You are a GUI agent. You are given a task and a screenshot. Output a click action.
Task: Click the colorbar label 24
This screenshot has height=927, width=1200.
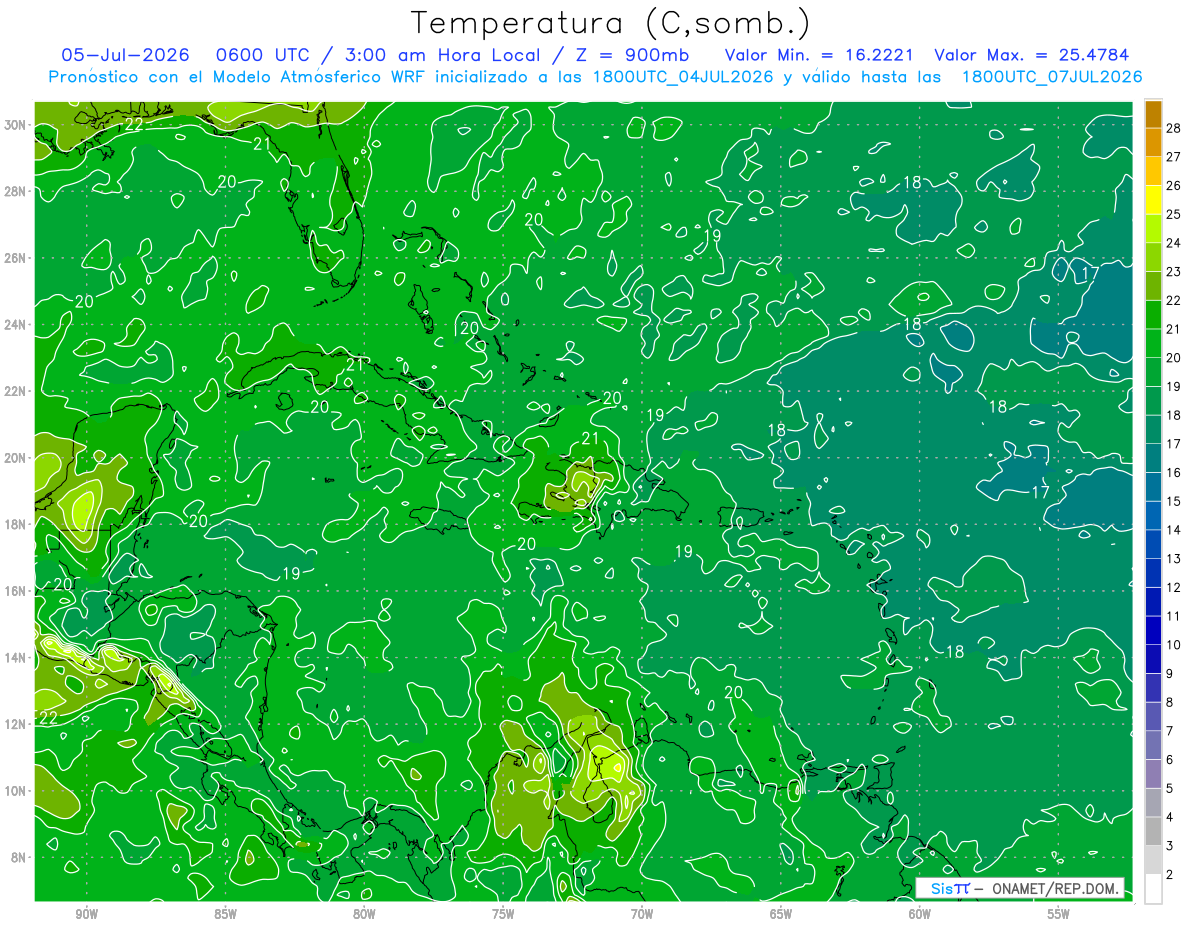[x=1174, y=242]
